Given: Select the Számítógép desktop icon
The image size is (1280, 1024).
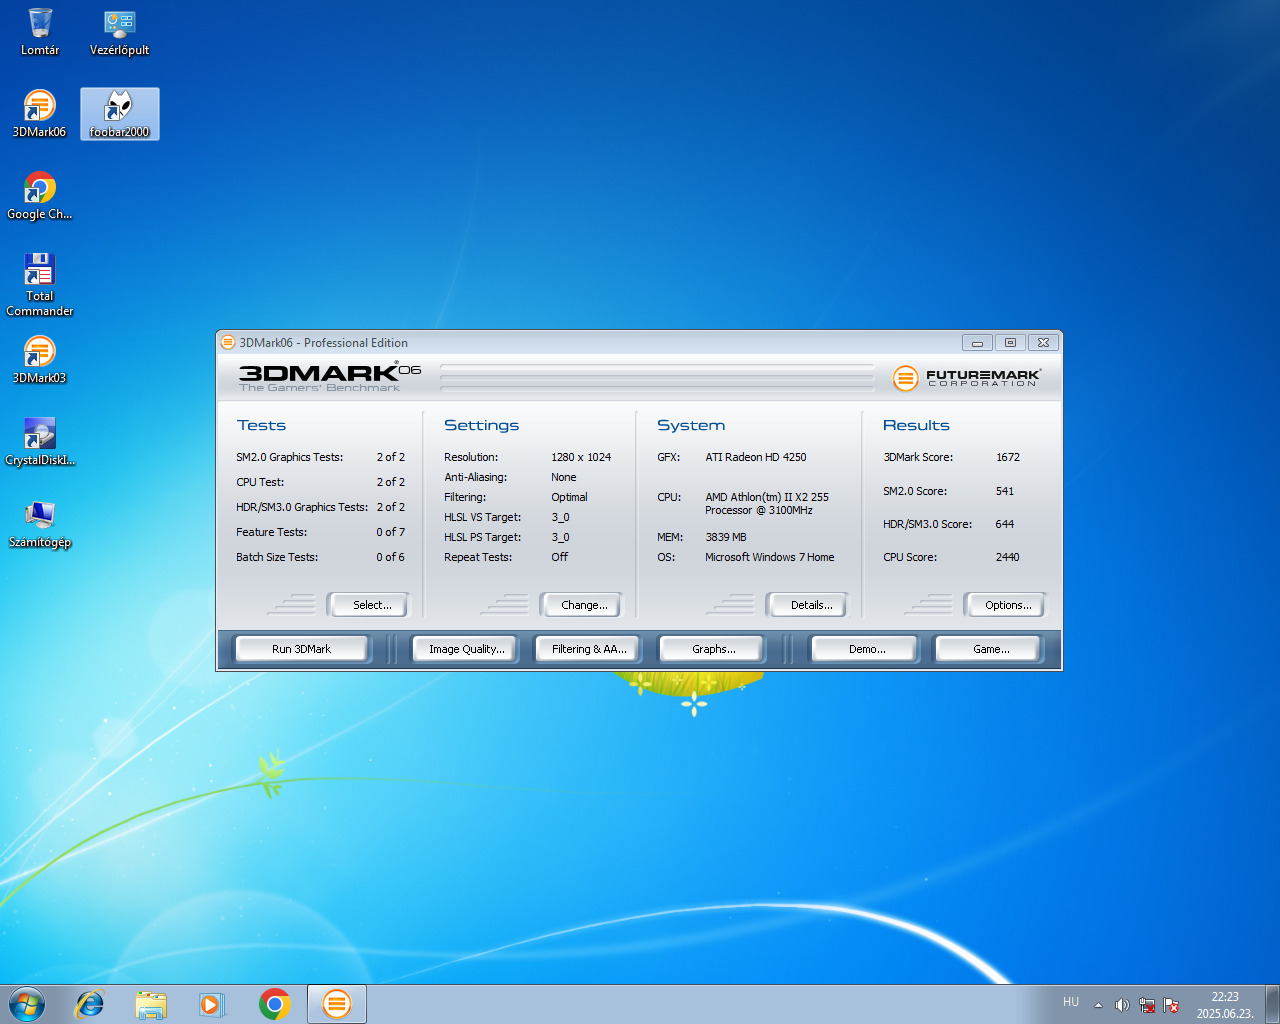Looking at the screenshot, I should coord(40,524).
